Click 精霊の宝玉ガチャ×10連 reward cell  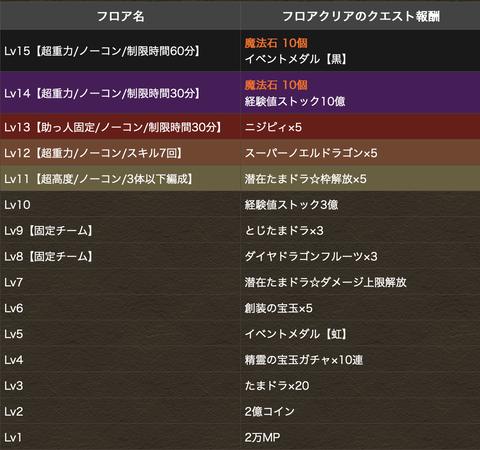point(360,360)
